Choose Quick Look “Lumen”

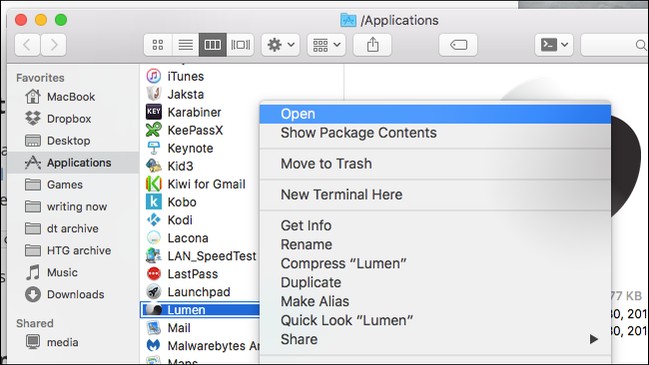(435, 320)
